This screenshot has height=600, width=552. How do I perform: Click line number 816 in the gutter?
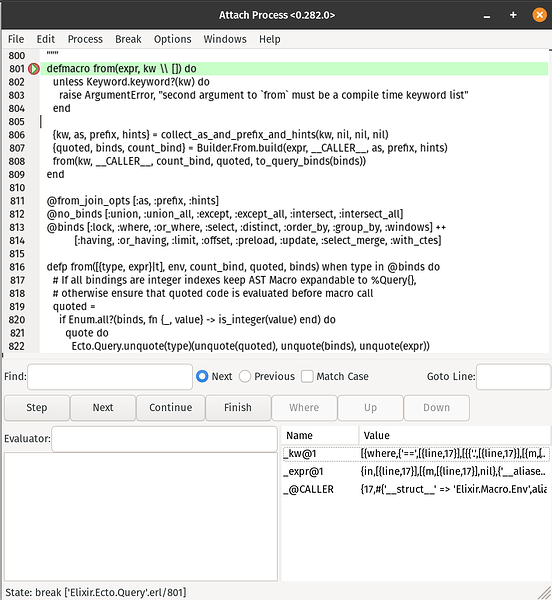click(17, 267)
